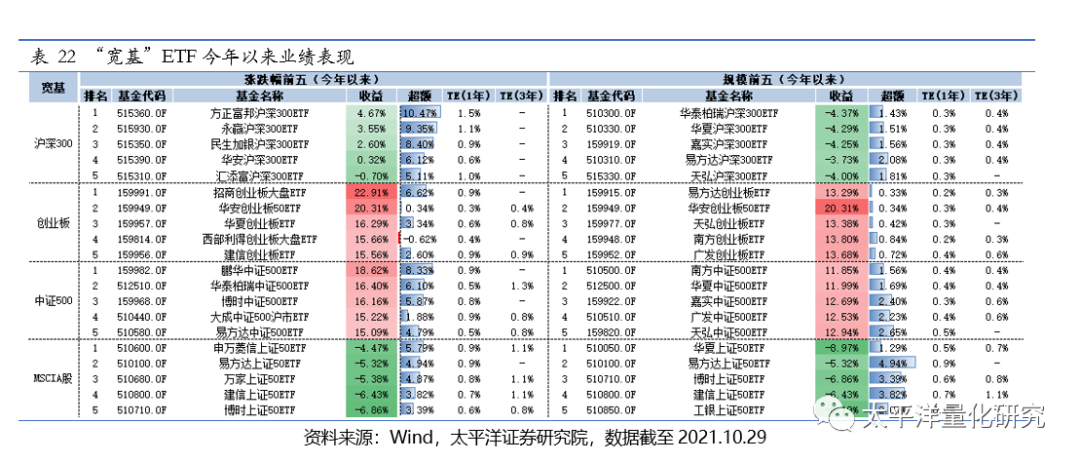Click the green -8.97% return cell
1080x463 pixels.
(840, 349)
